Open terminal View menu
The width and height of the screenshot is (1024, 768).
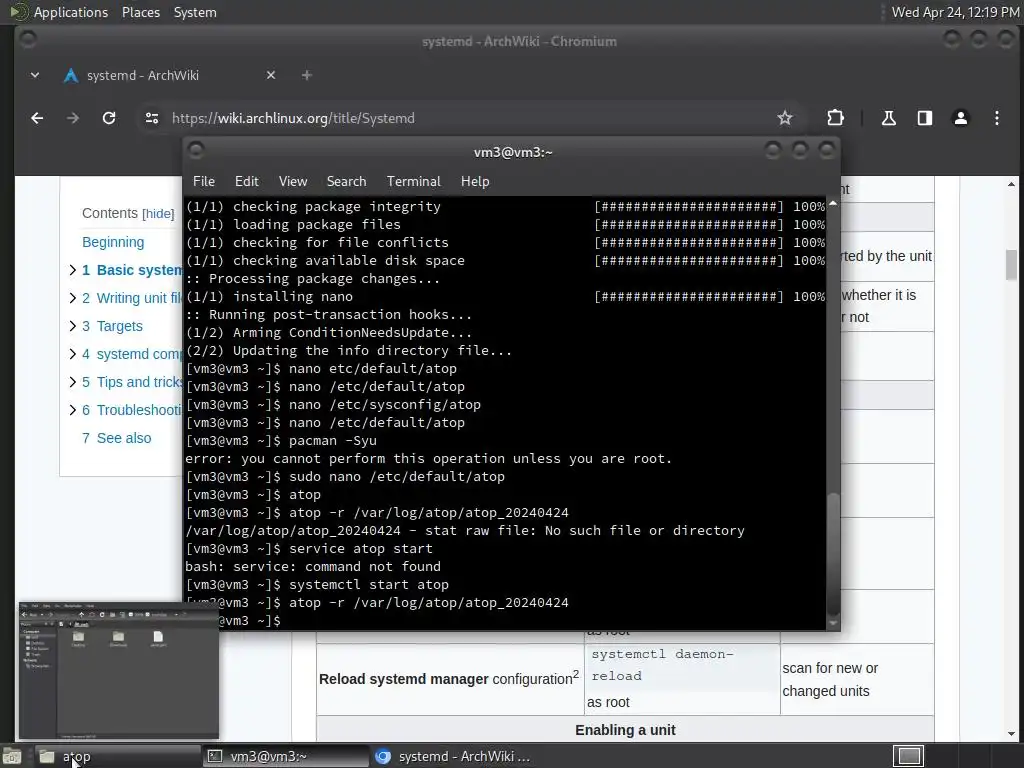[x=293, y=182]
